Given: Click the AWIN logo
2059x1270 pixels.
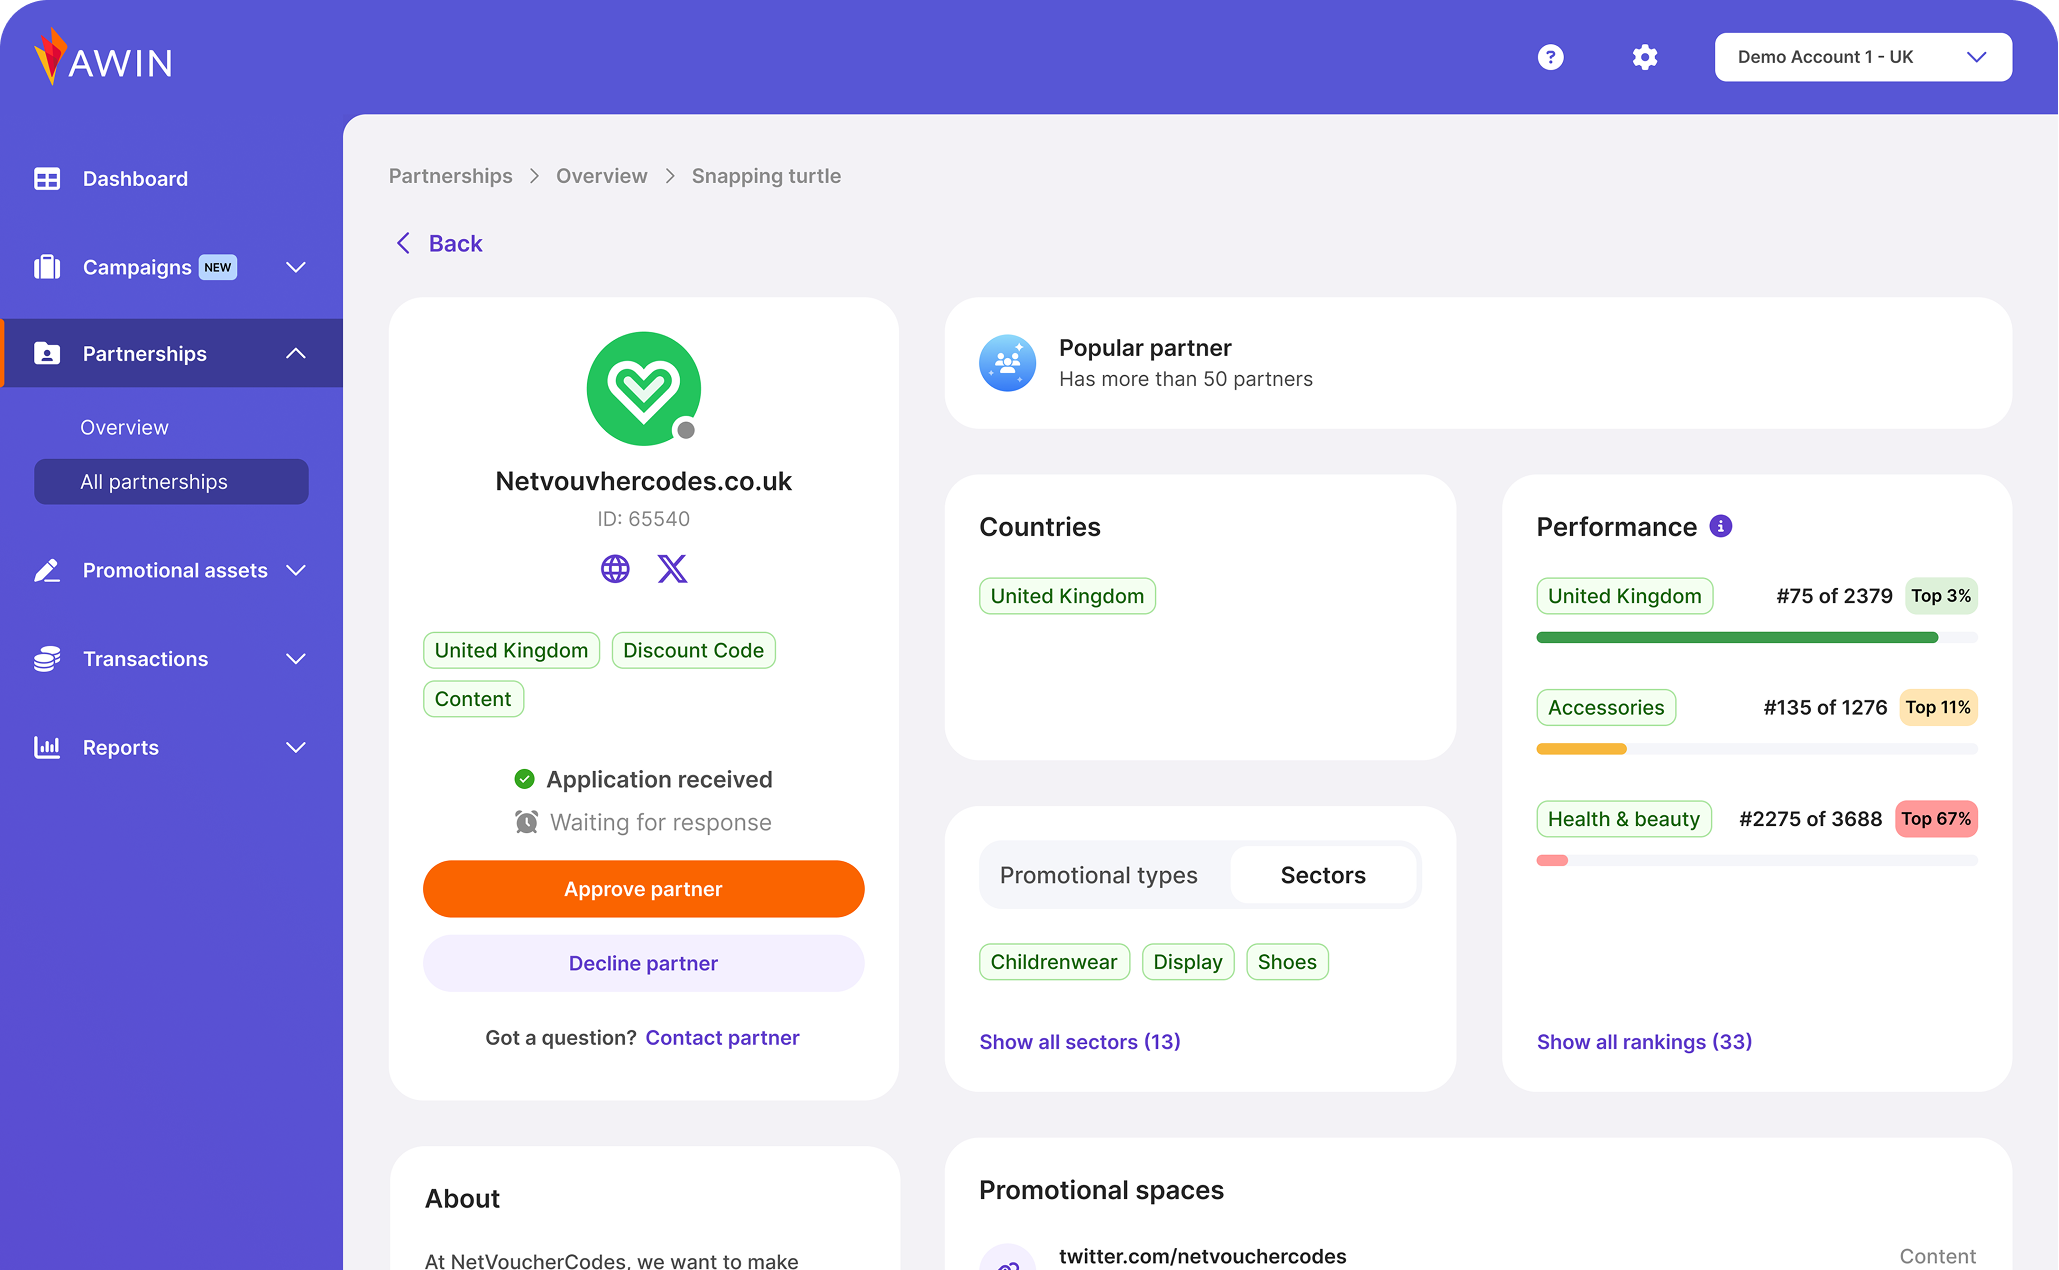Looking at the screenshot, I should tap(103, 58).
